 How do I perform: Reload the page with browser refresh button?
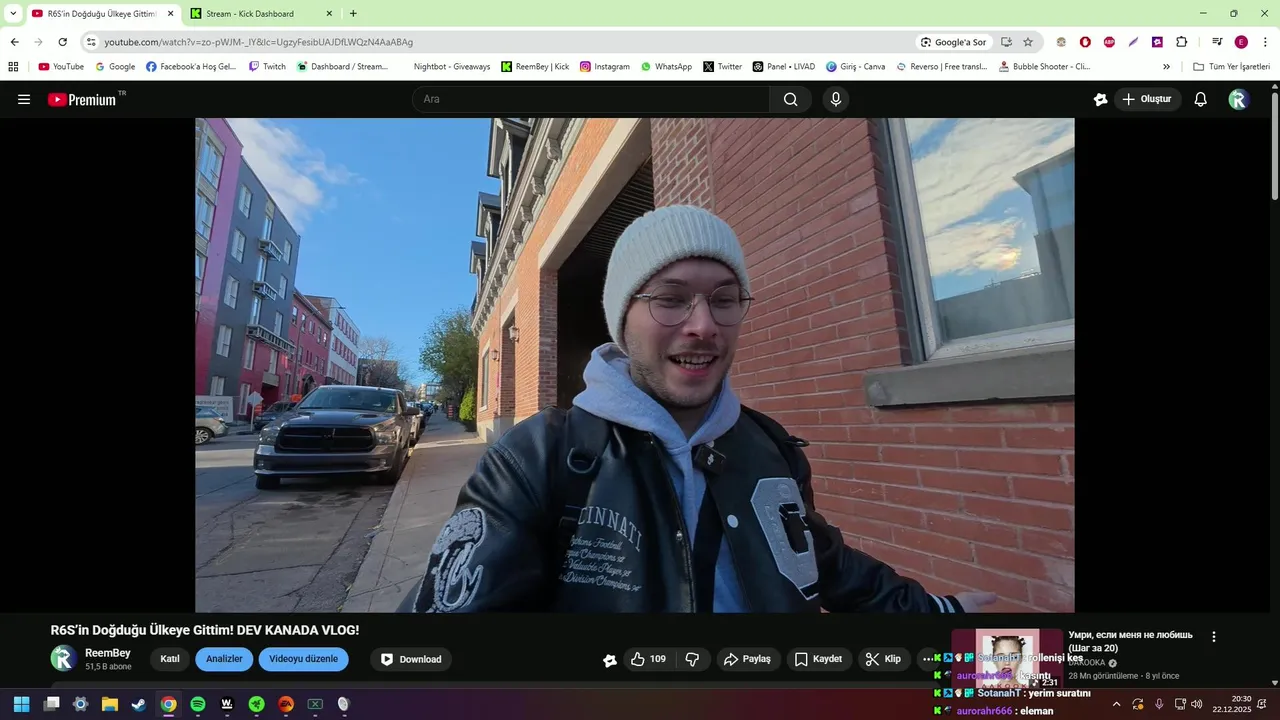[x=62, y=42]
